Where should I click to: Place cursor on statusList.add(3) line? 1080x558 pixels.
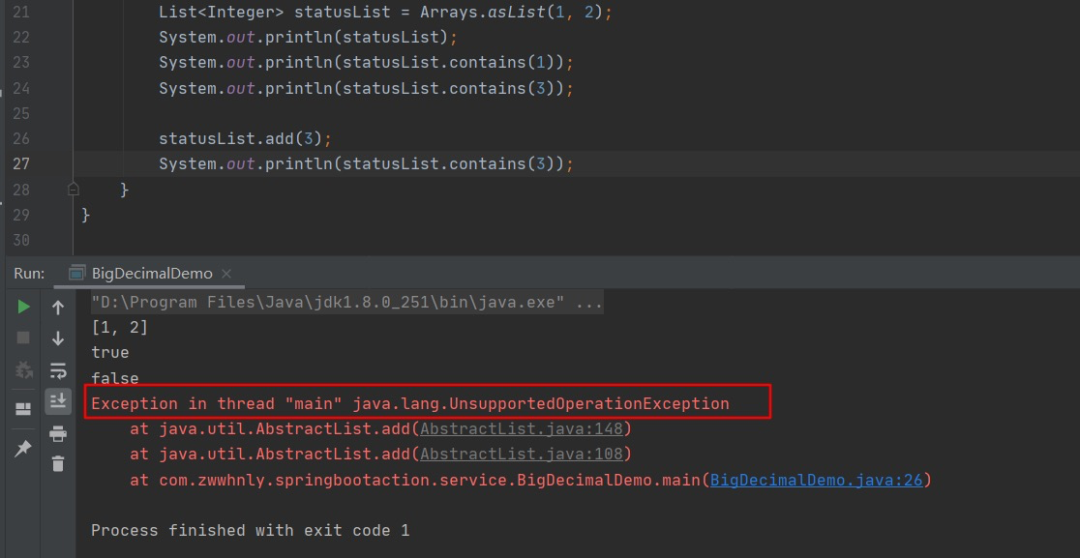point(245,138)
